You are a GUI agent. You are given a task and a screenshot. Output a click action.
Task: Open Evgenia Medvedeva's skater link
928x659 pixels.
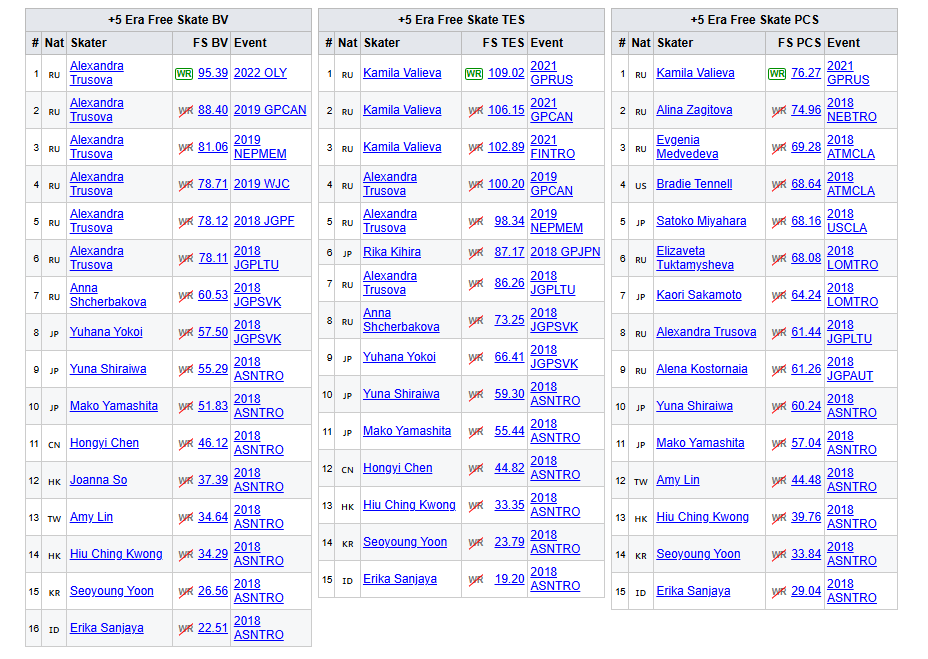[x=678, y=147]
